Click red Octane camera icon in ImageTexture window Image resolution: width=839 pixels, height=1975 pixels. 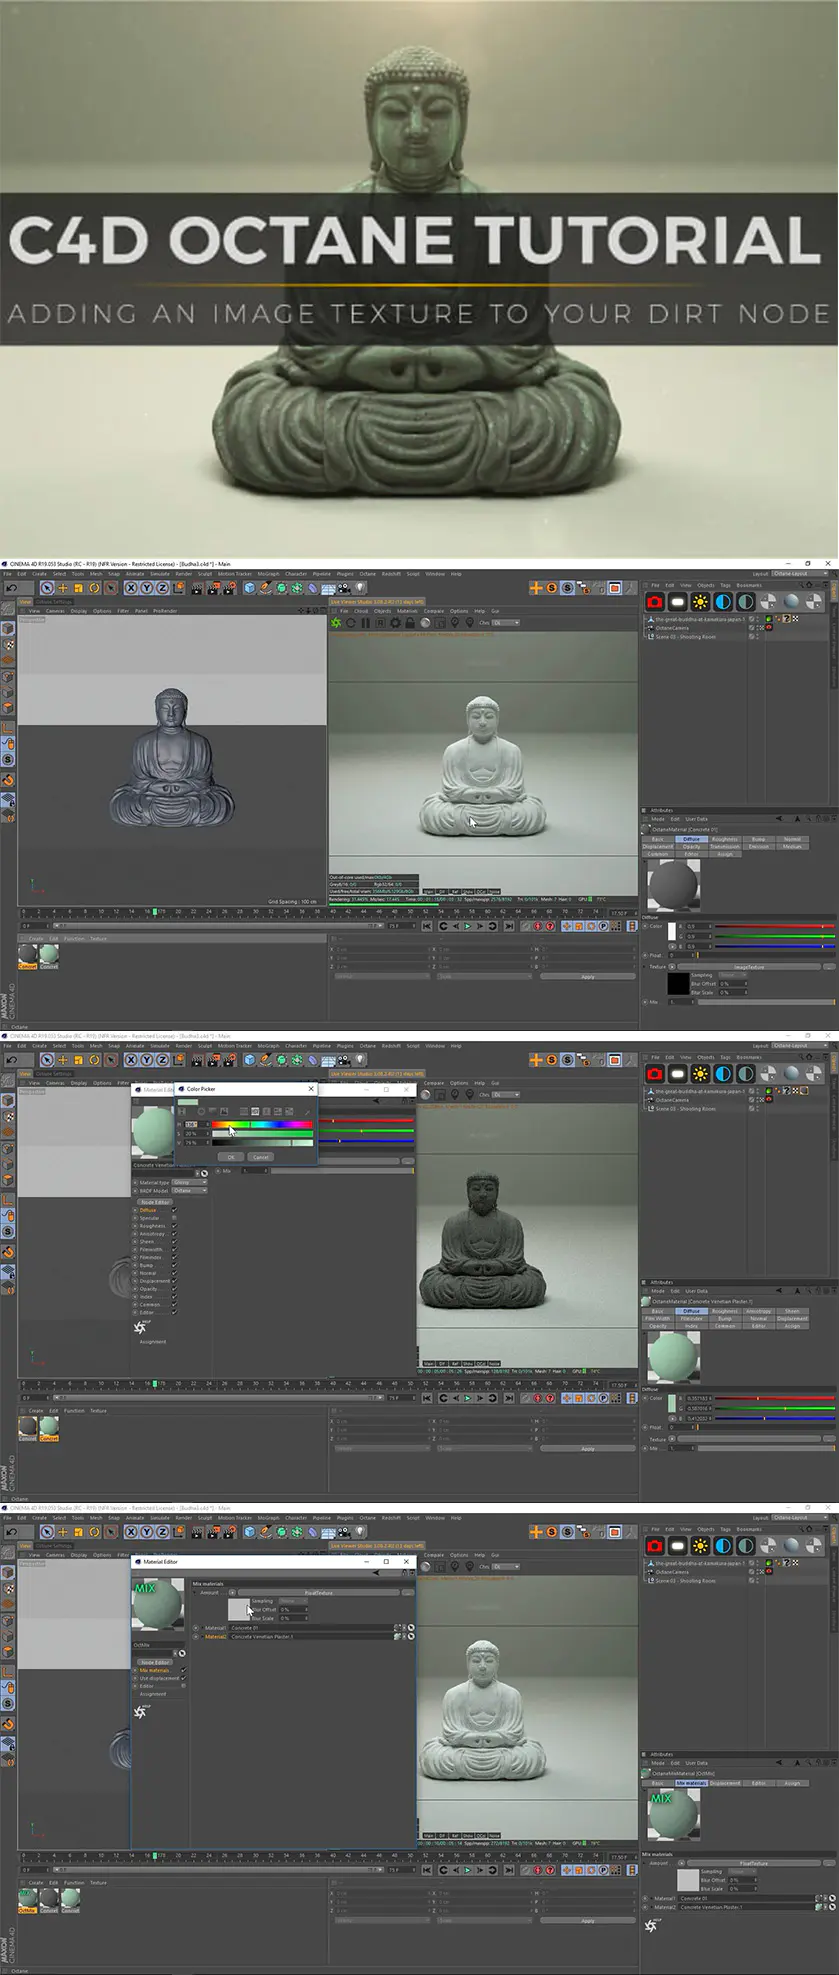coord(654,602)
